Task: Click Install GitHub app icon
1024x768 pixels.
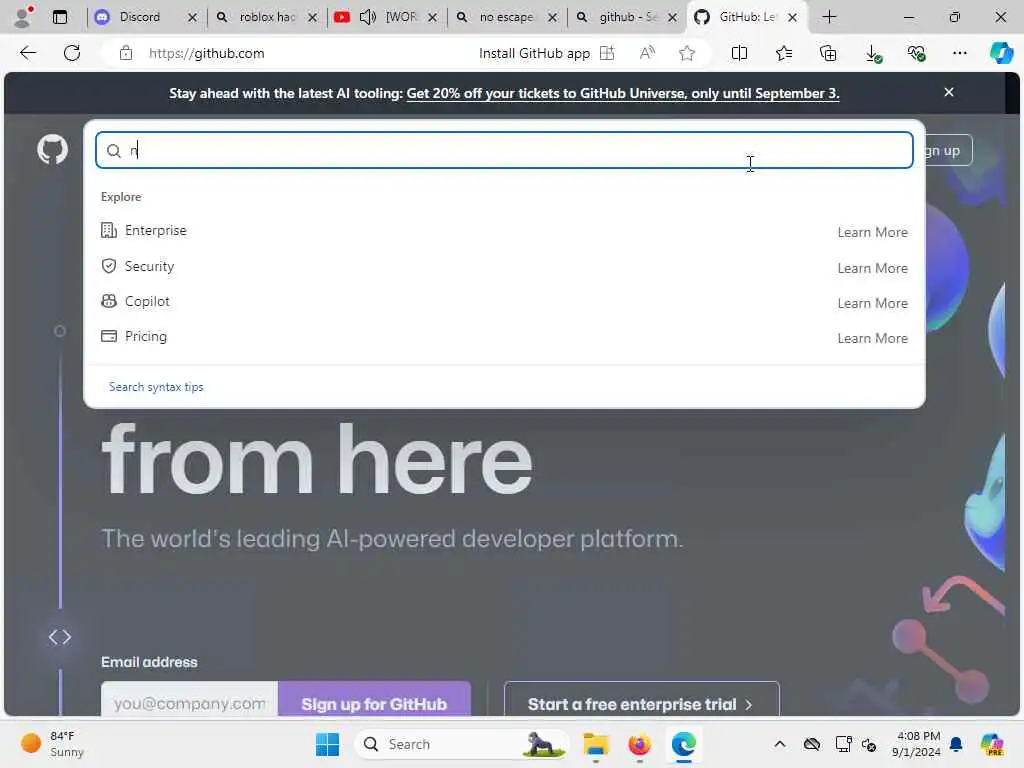Action: coord(607,53)
